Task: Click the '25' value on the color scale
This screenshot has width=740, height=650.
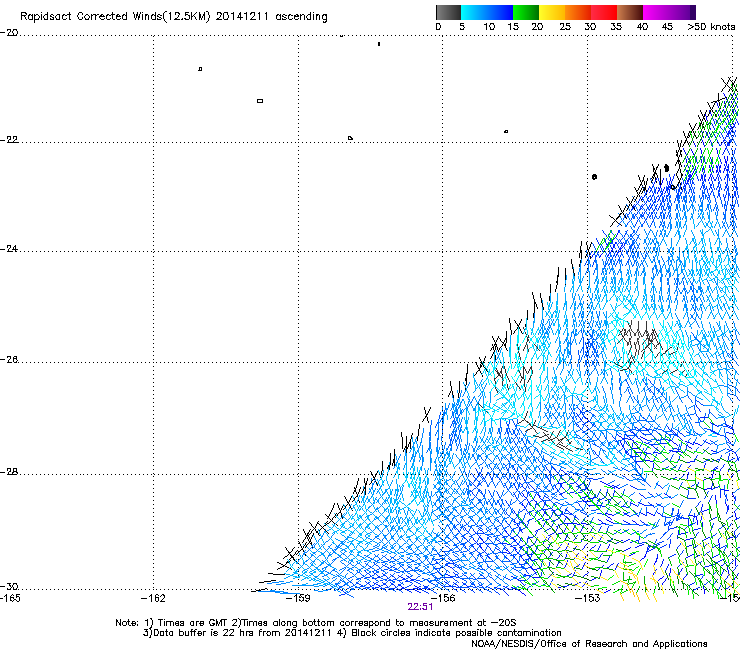Action: pos(565,26)
